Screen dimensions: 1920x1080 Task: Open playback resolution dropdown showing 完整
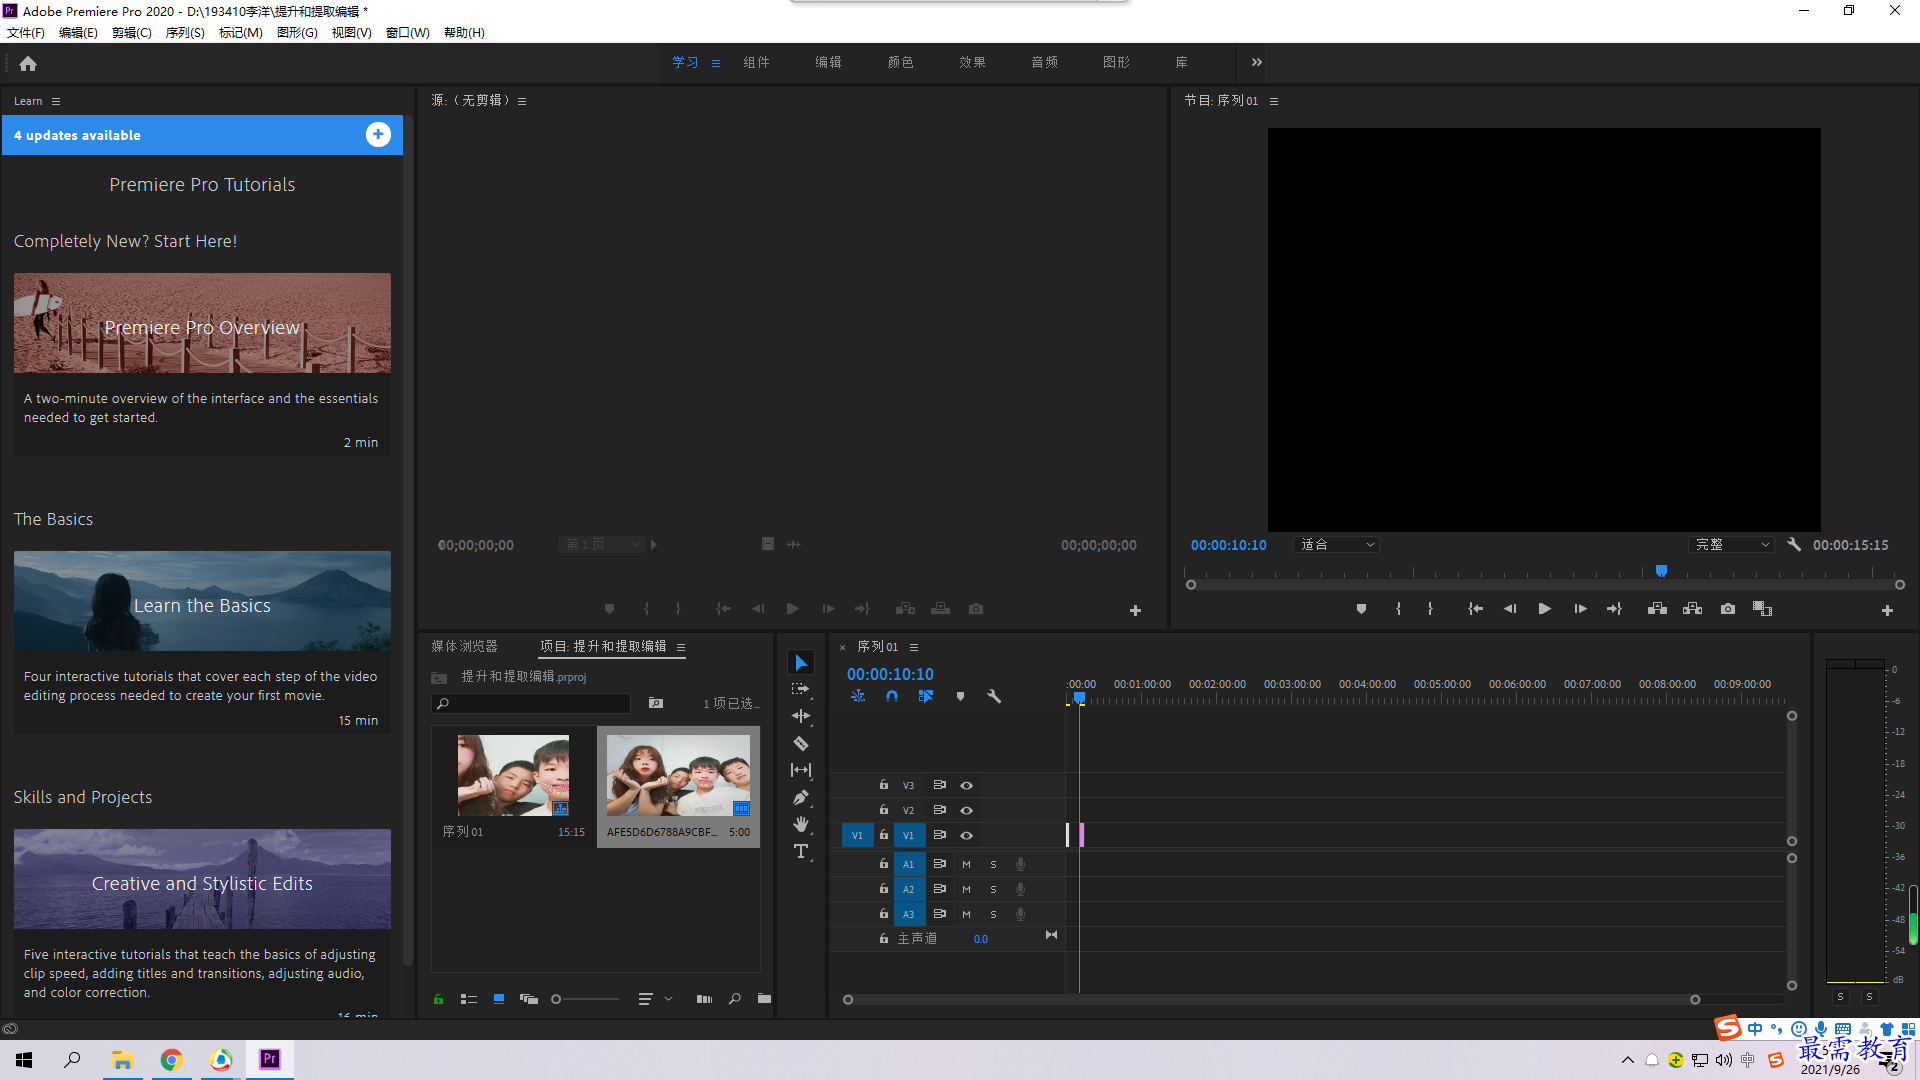1733,545
